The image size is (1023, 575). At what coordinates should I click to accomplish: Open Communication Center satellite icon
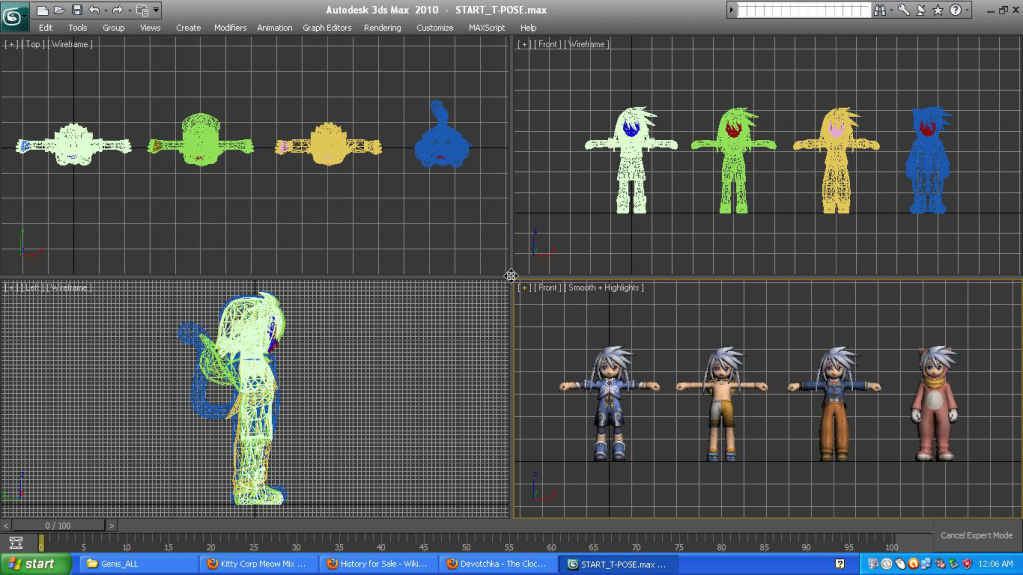tap(921, 10)
